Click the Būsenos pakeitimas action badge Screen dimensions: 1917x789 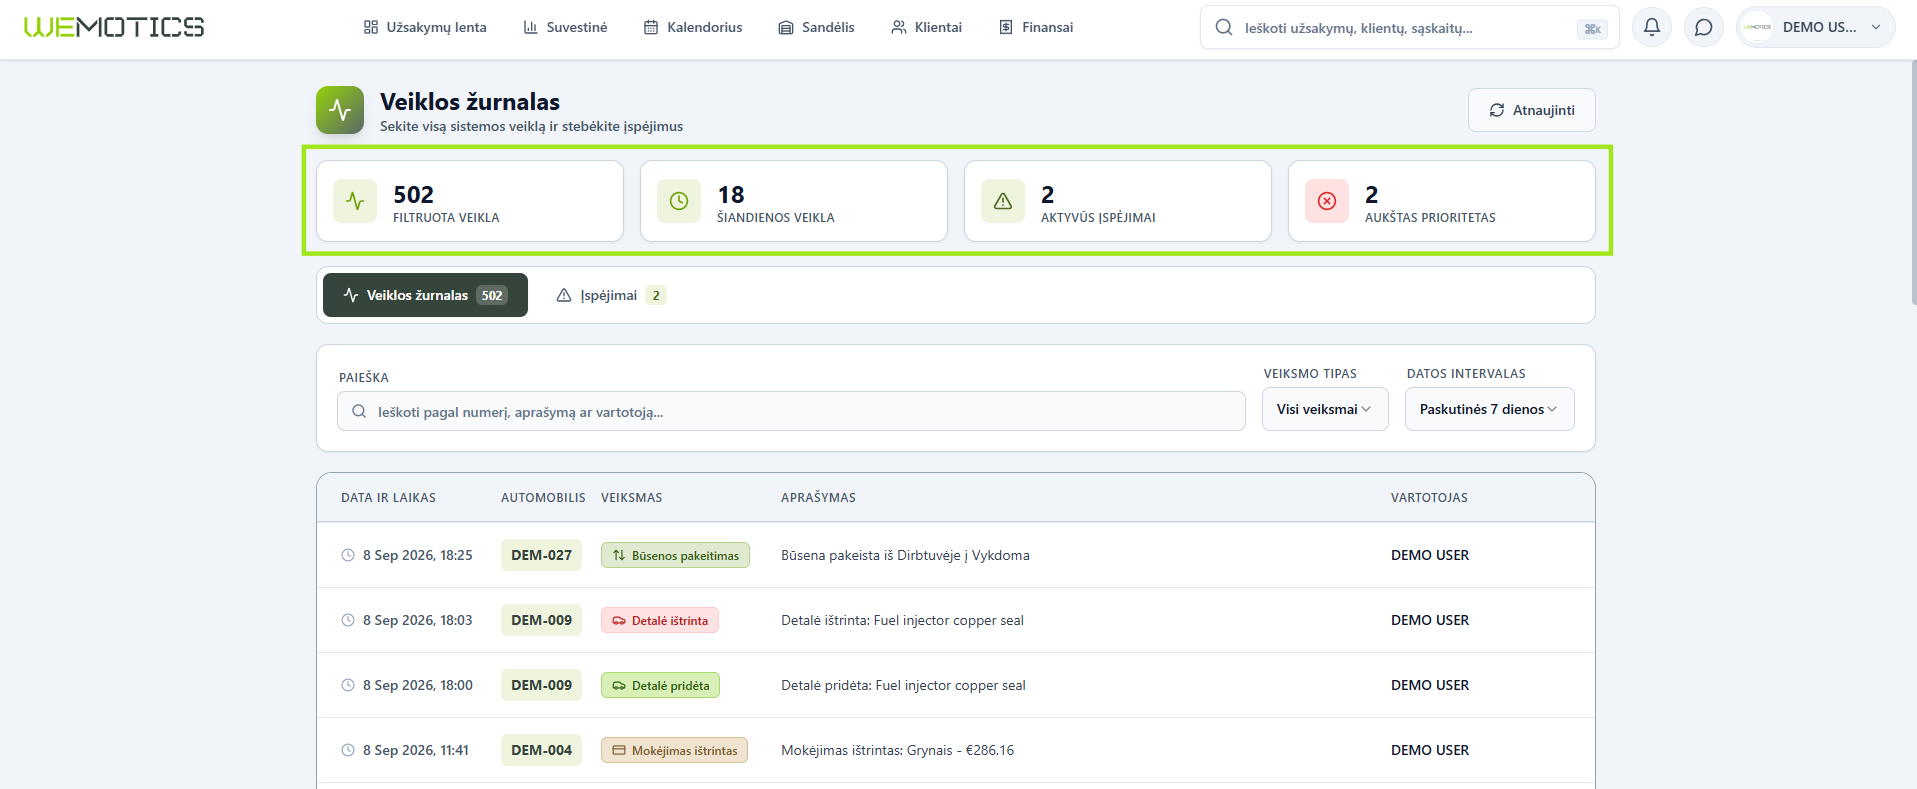[x=675, y=555]
